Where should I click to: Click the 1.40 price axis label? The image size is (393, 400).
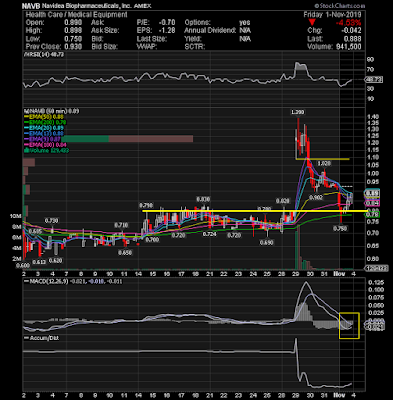click(x=373, y=117)
